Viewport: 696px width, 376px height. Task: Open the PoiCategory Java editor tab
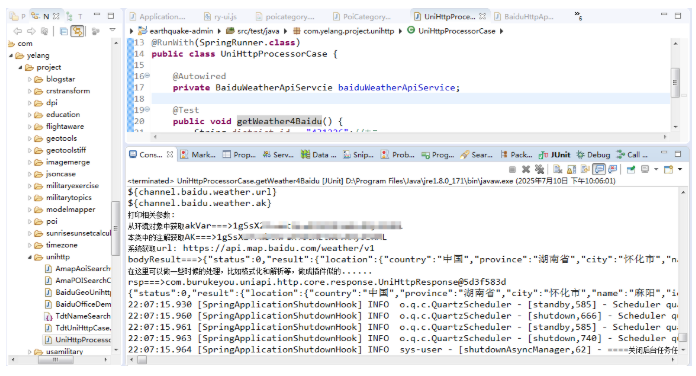click(362, 16)
